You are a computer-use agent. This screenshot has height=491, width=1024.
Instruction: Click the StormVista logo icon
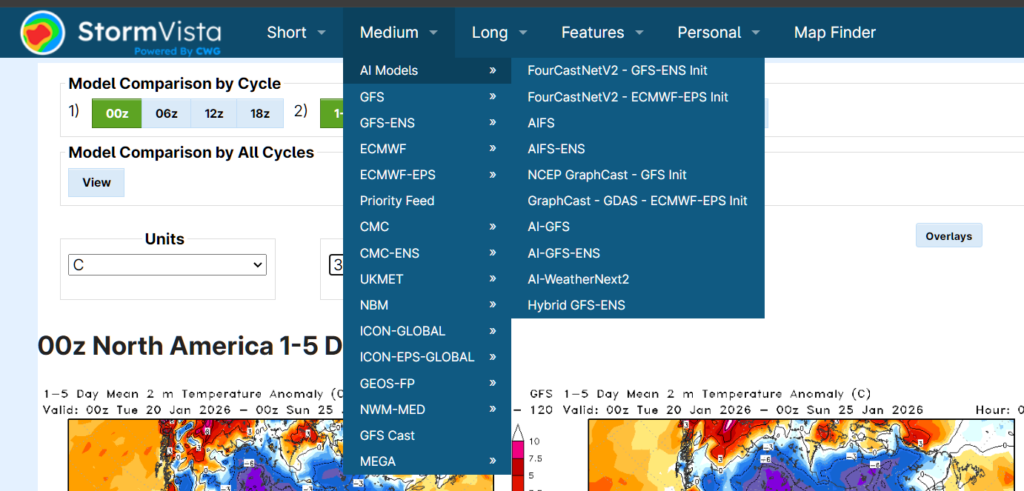40,33
